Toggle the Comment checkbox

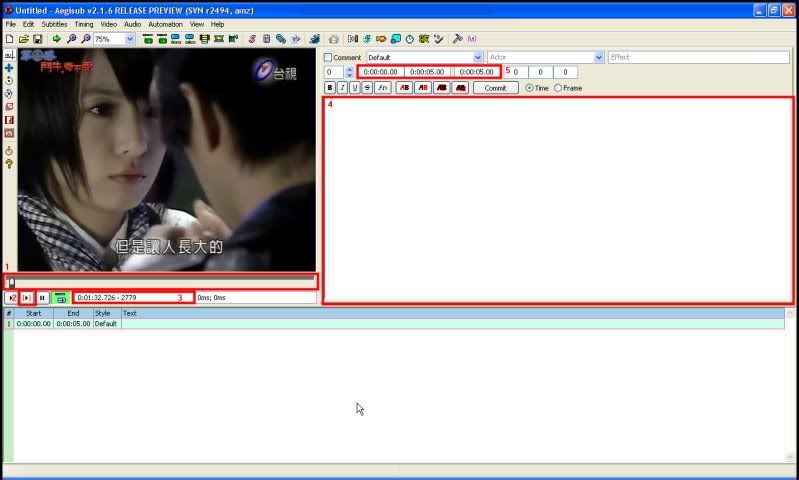pyautogui.click(x=328, y=58)
